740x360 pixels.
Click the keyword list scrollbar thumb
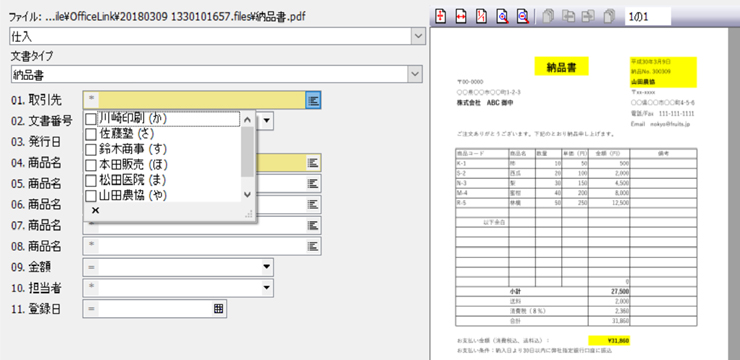(247, 151)
